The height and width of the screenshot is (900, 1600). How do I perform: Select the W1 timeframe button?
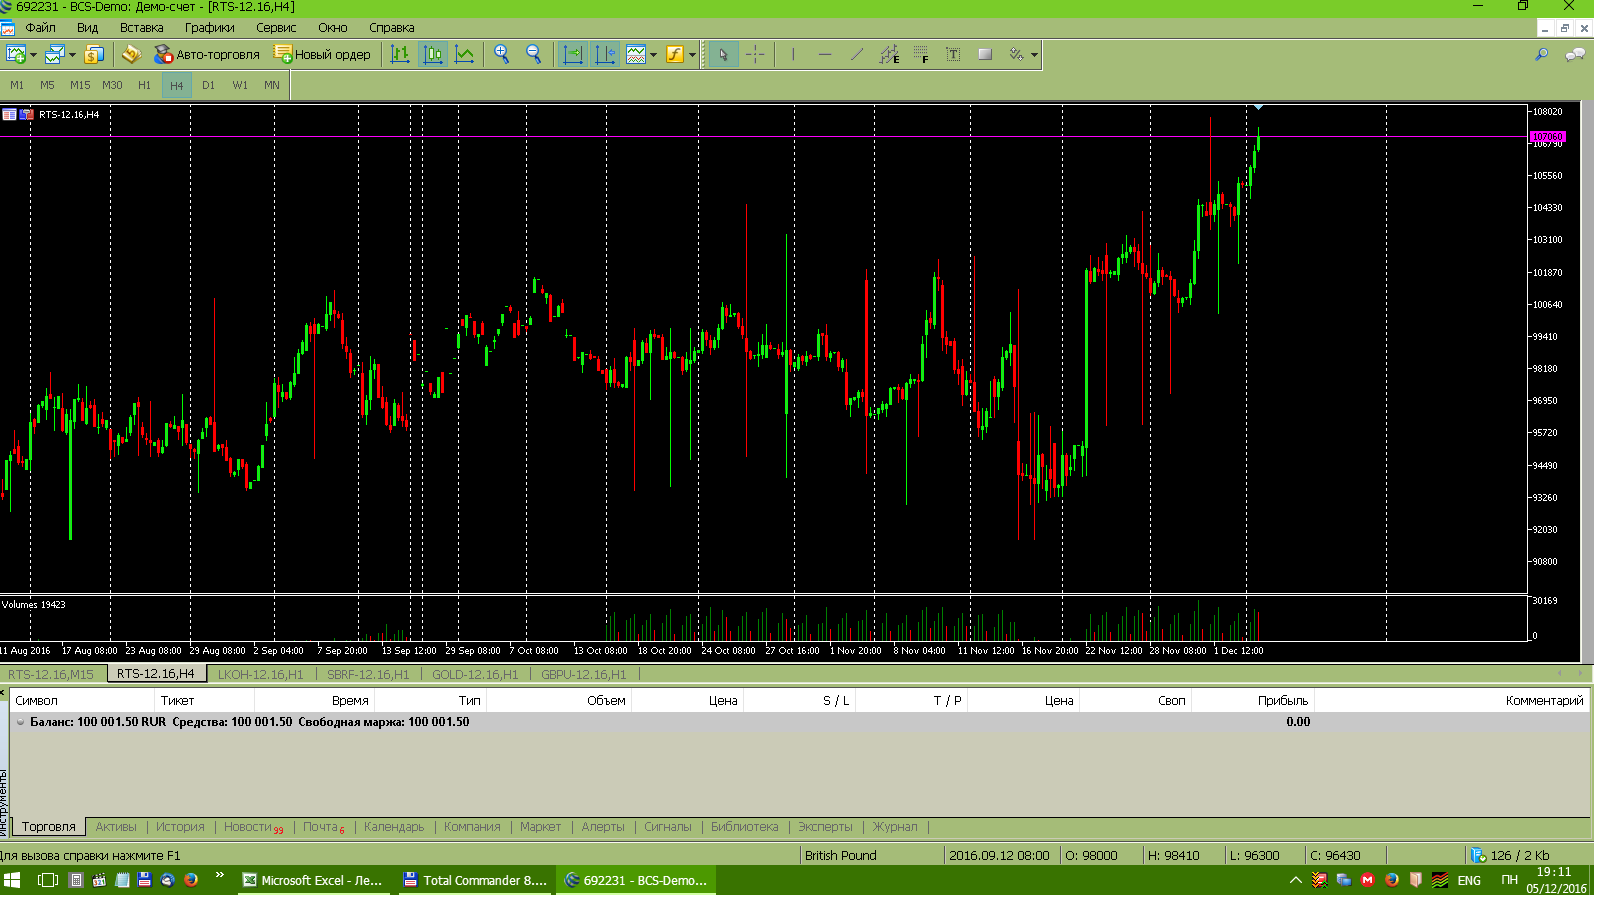pyautogui.click(x=240, y=85)
